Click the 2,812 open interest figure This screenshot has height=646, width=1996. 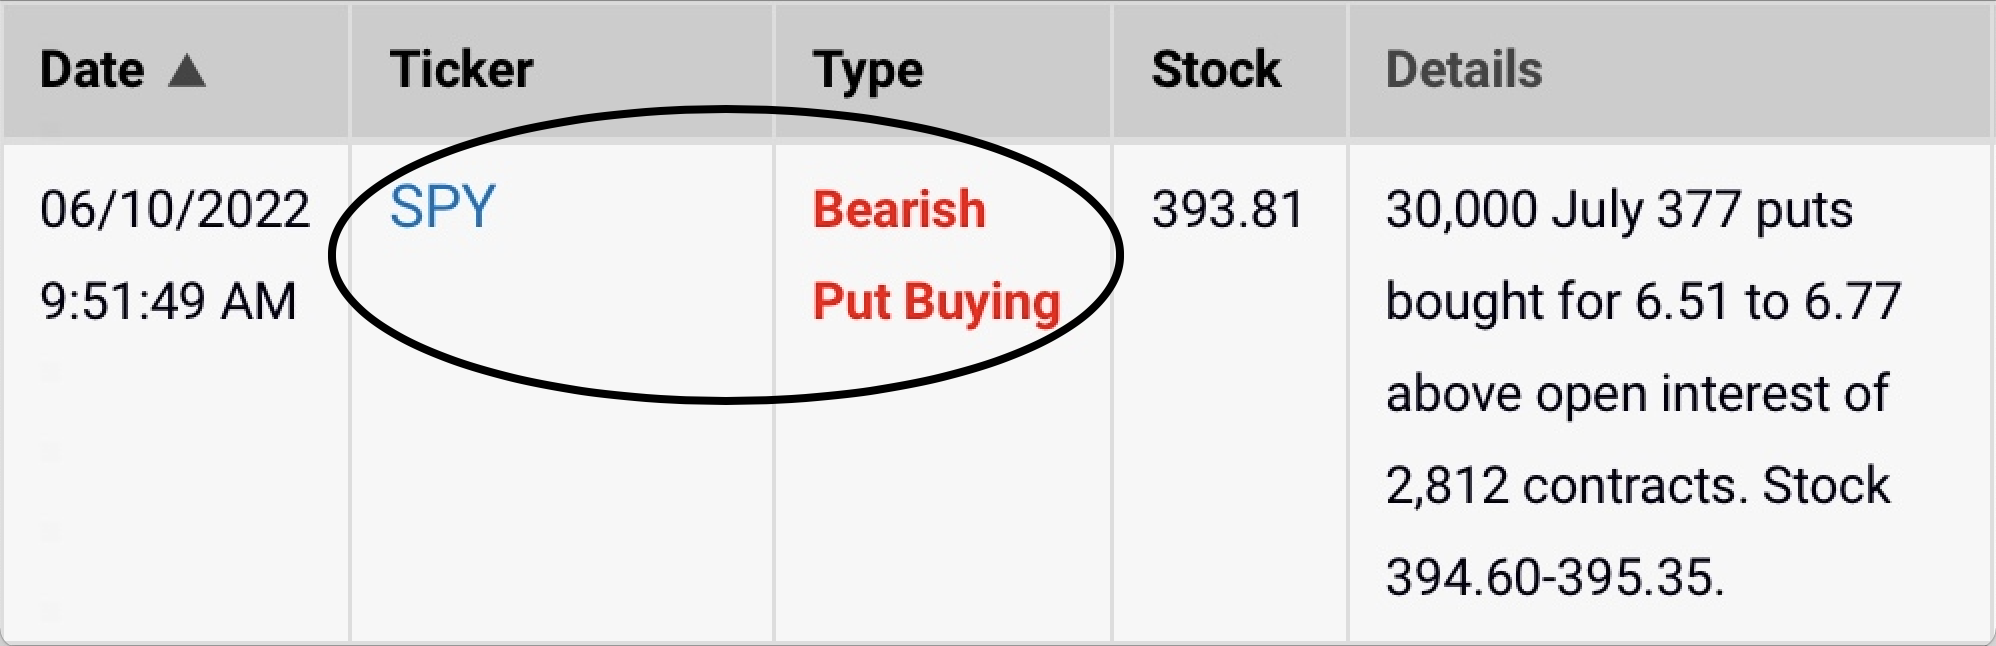pos(1447,486)
